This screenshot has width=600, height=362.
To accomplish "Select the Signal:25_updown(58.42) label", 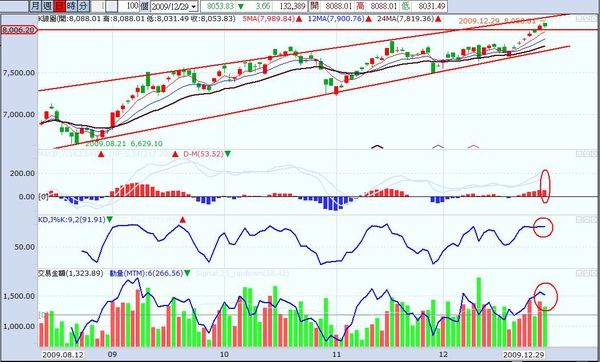I will coord(242,274).
